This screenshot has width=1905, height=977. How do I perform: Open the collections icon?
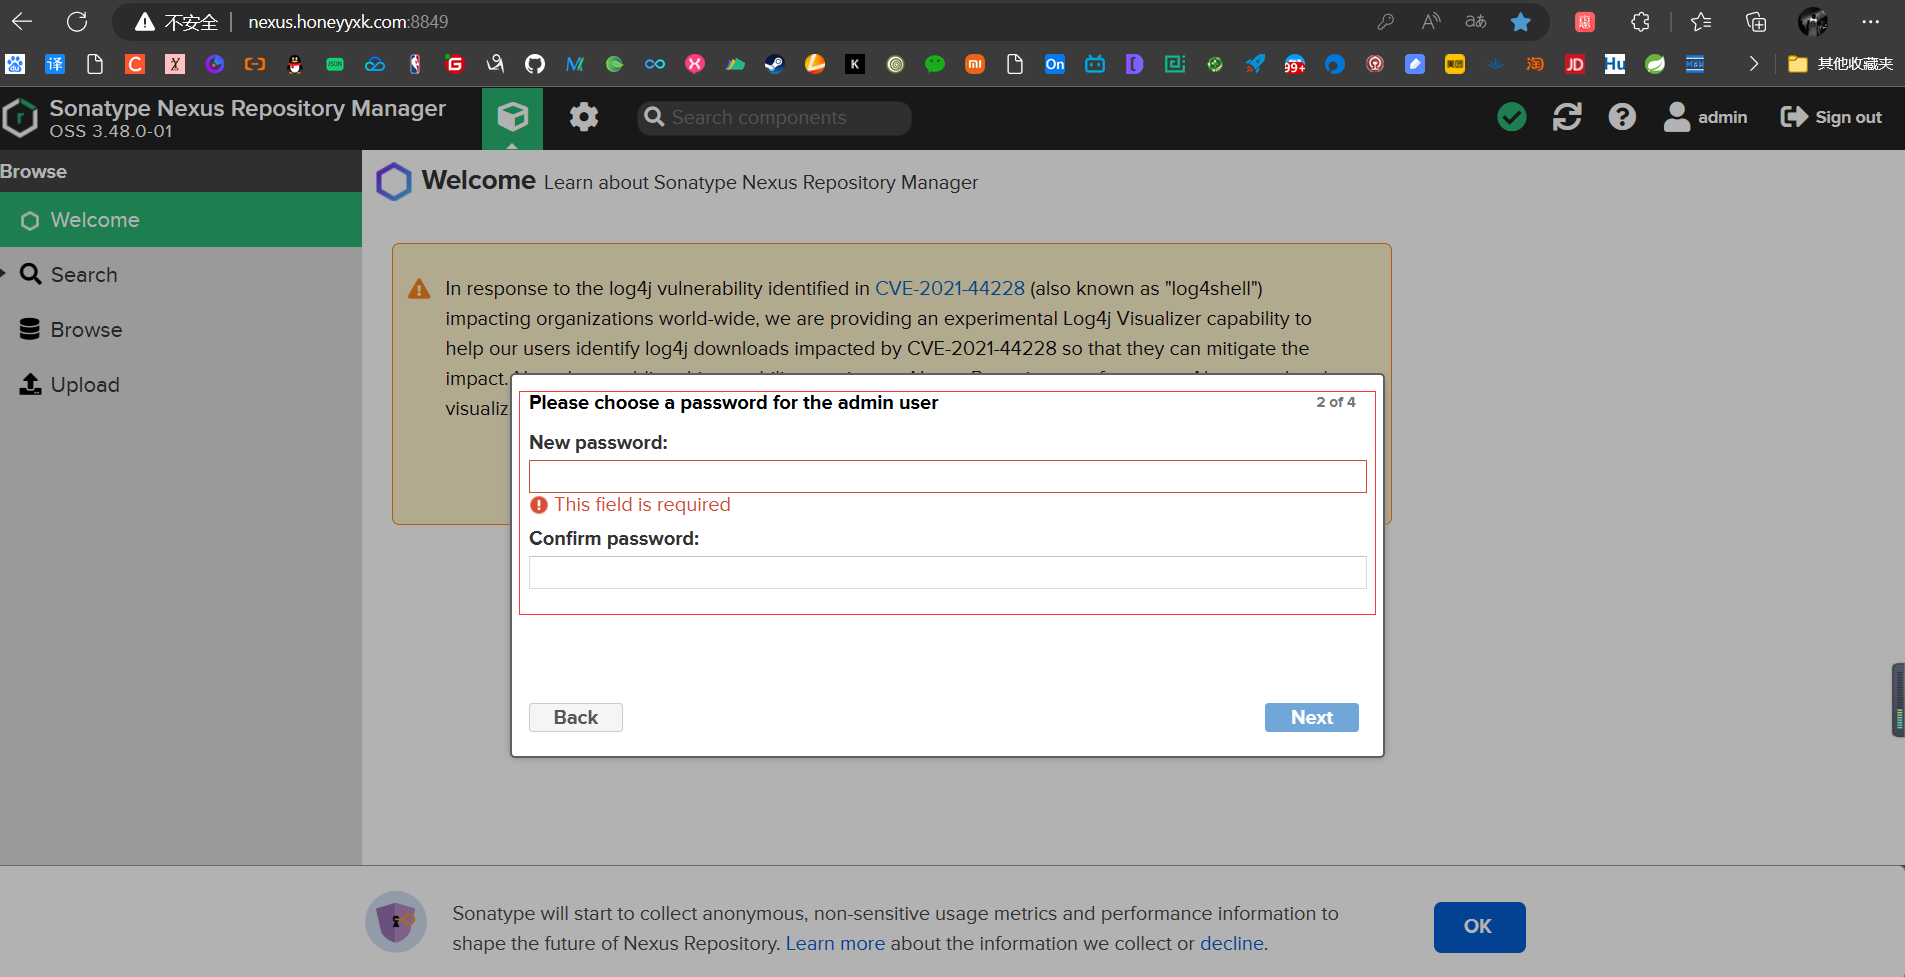(x=1756, y=22)
